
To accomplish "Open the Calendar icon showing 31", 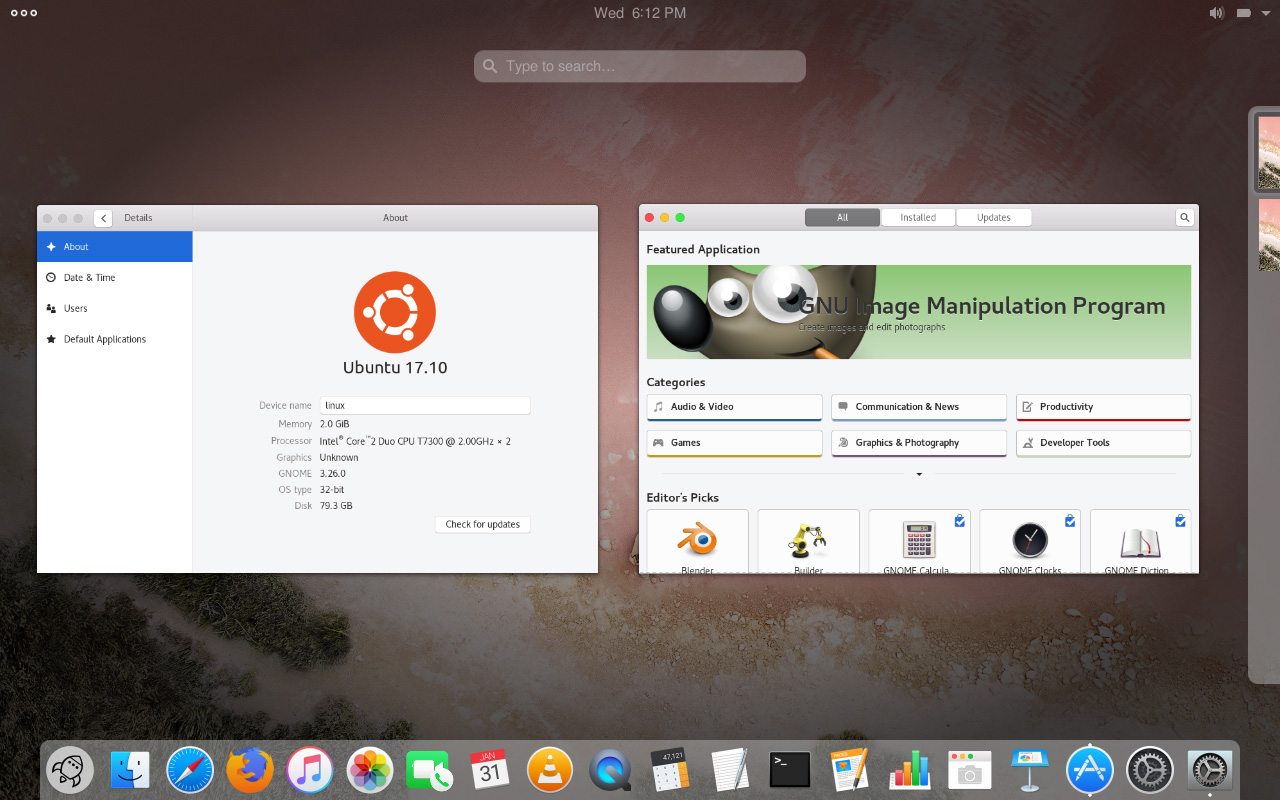I will (x=490, y=771).
